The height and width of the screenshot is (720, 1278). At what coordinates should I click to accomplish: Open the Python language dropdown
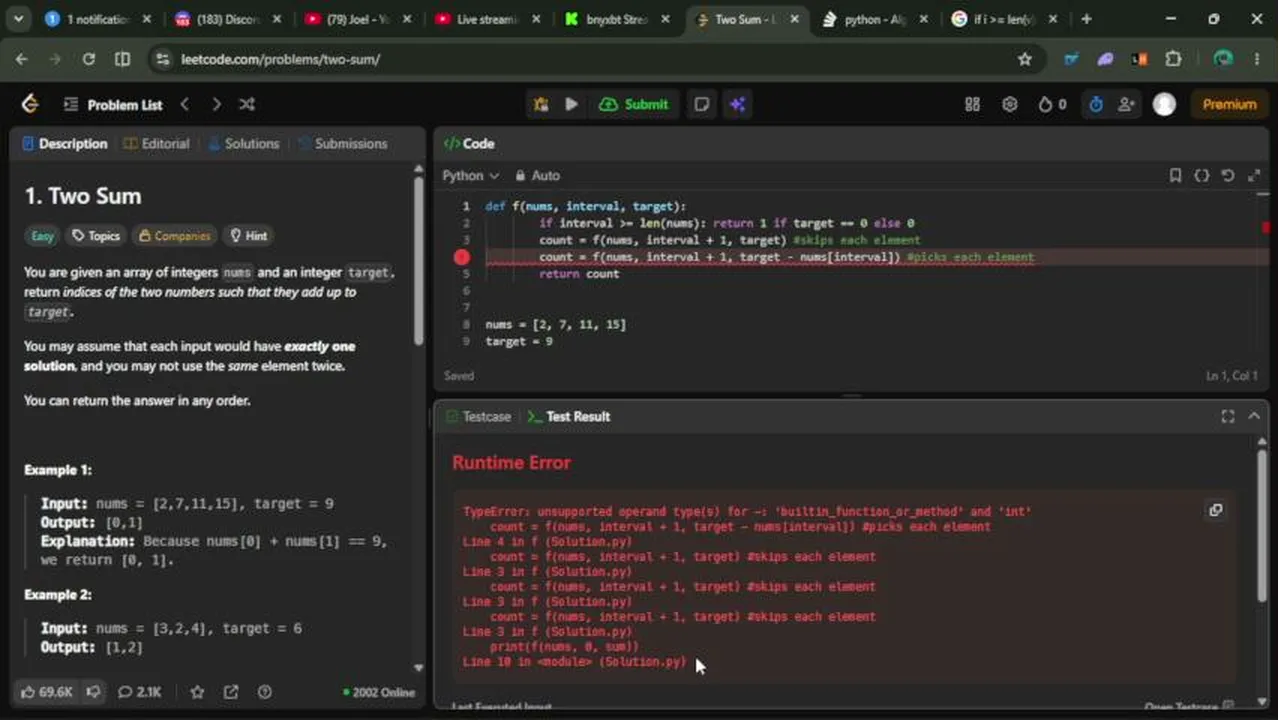(x=470, y=175)
